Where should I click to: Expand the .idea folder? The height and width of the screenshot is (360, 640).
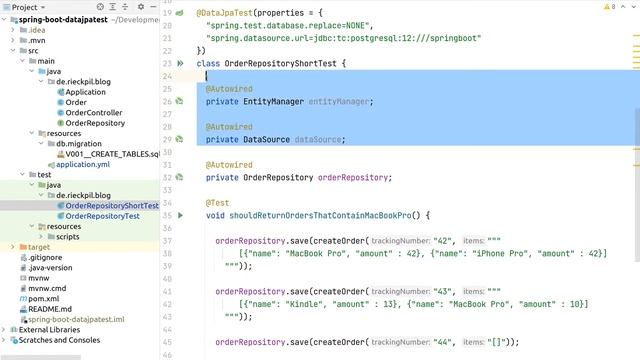point(13,30)
